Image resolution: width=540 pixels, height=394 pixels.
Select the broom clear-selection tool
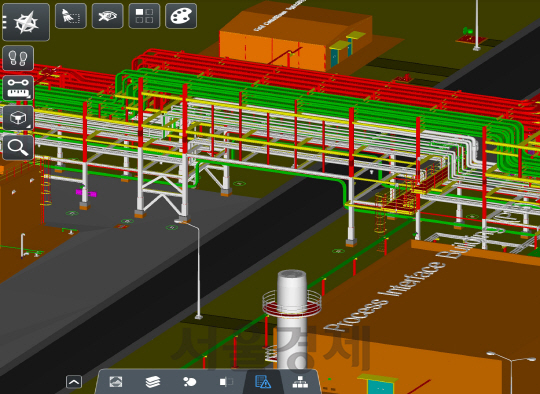click(x=71, y=16)
